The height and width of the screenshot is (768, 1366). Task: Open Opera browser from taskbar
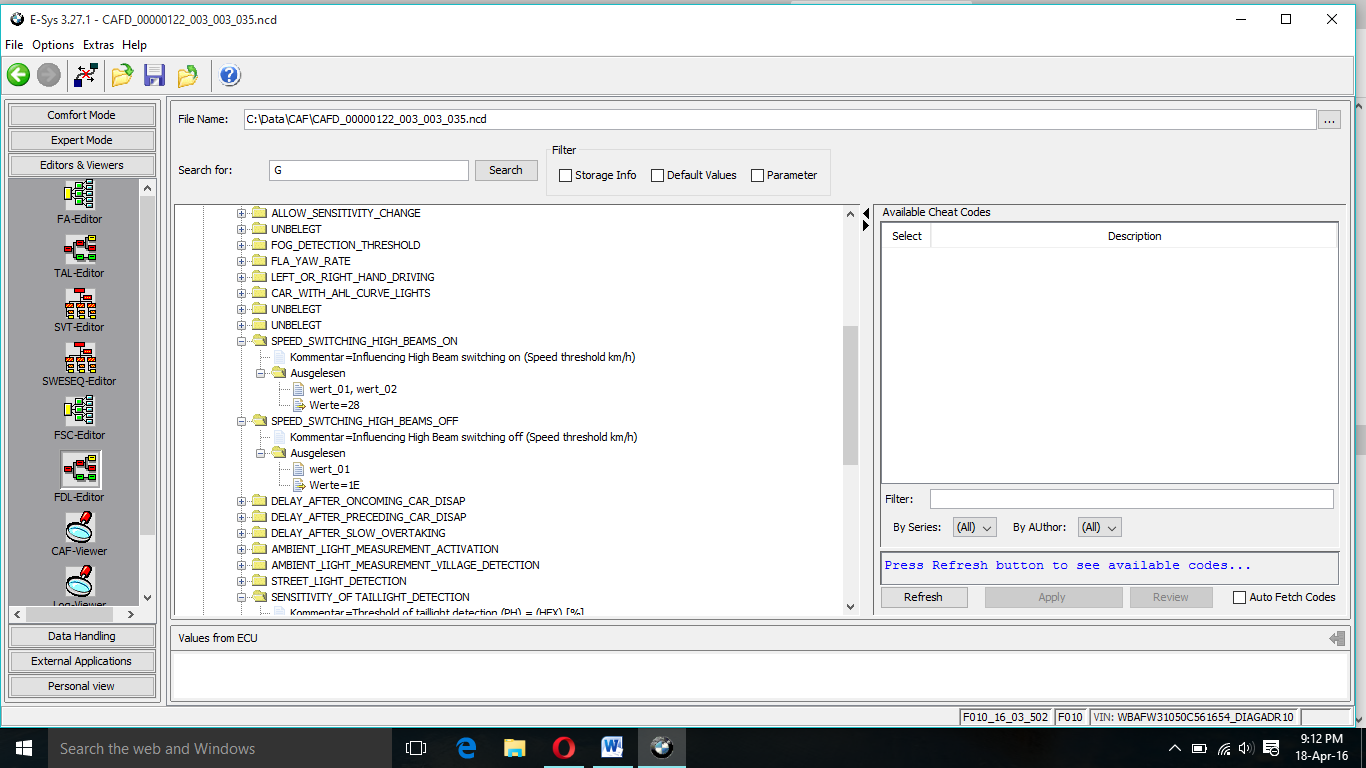click(x=563, y=748)
